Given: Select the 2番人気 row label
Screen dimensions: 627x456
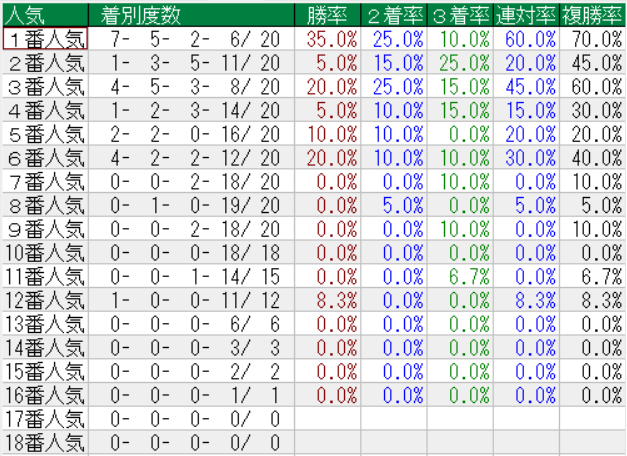Looking at the screenshot, I should [x=45, y=63].
